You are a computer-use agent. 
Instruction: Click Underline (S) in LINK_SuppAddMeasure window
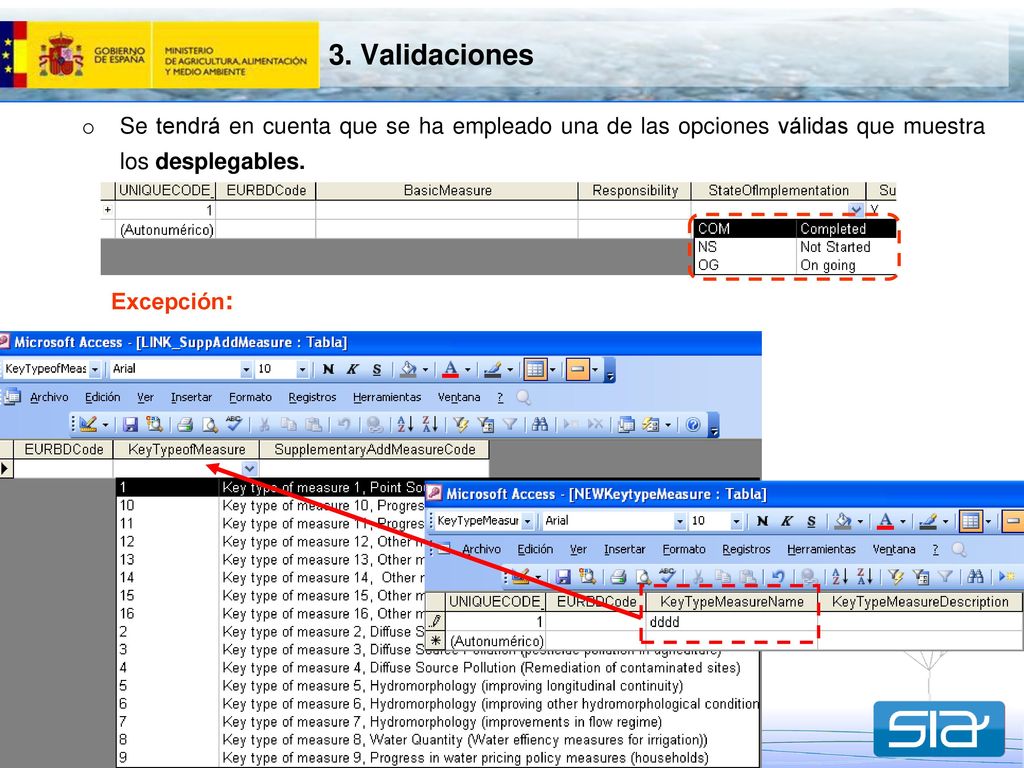click(377, 370)
